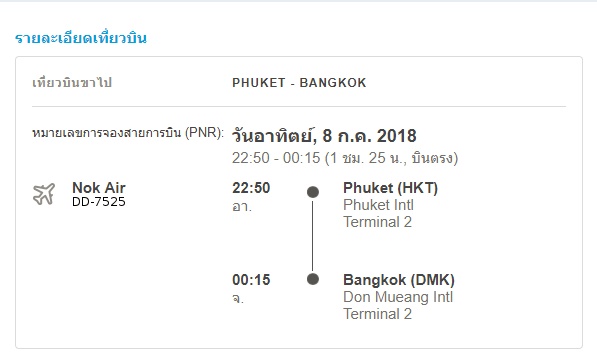Click the arrival dot at Bangkok
Screen dimensions: 597x360
pos(313,279)
